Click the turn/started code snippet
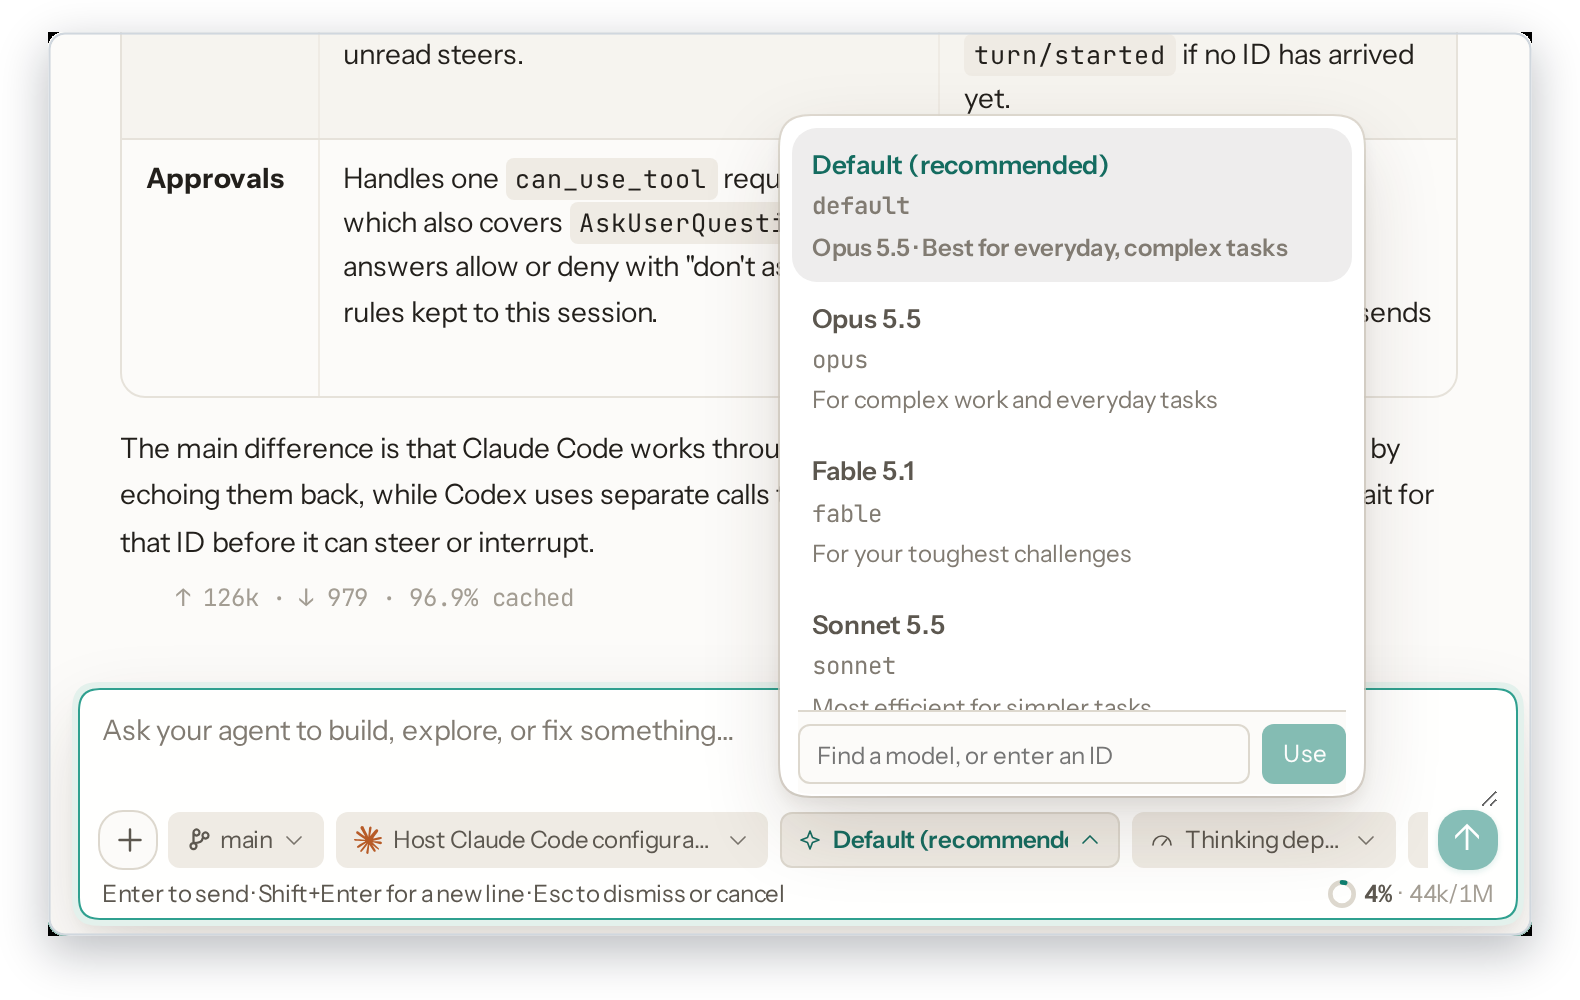The image size is (1580, 1000). (x=1069, y=55)
